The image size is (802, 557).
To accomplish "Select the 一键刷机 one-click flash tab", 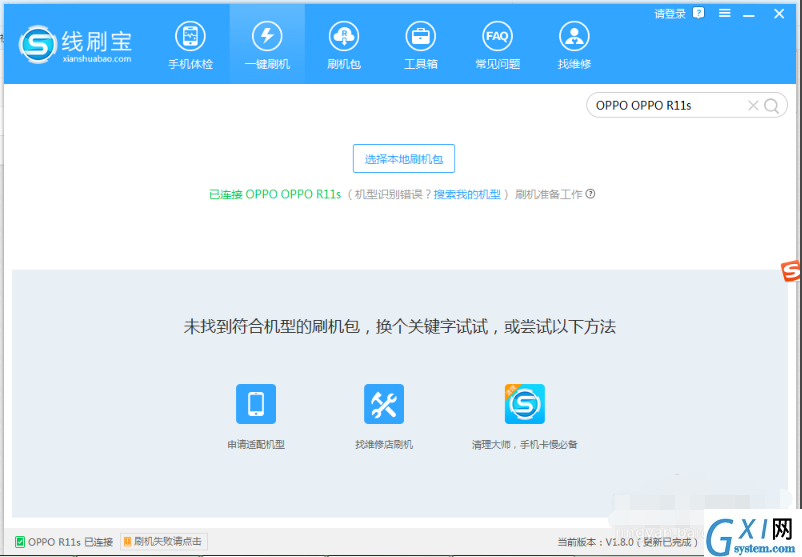I will click(x=267, y=45).
